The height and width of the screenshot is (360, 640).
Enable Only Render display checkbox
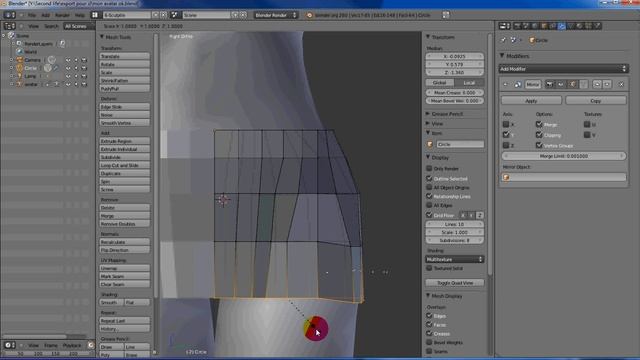[429, 168]
